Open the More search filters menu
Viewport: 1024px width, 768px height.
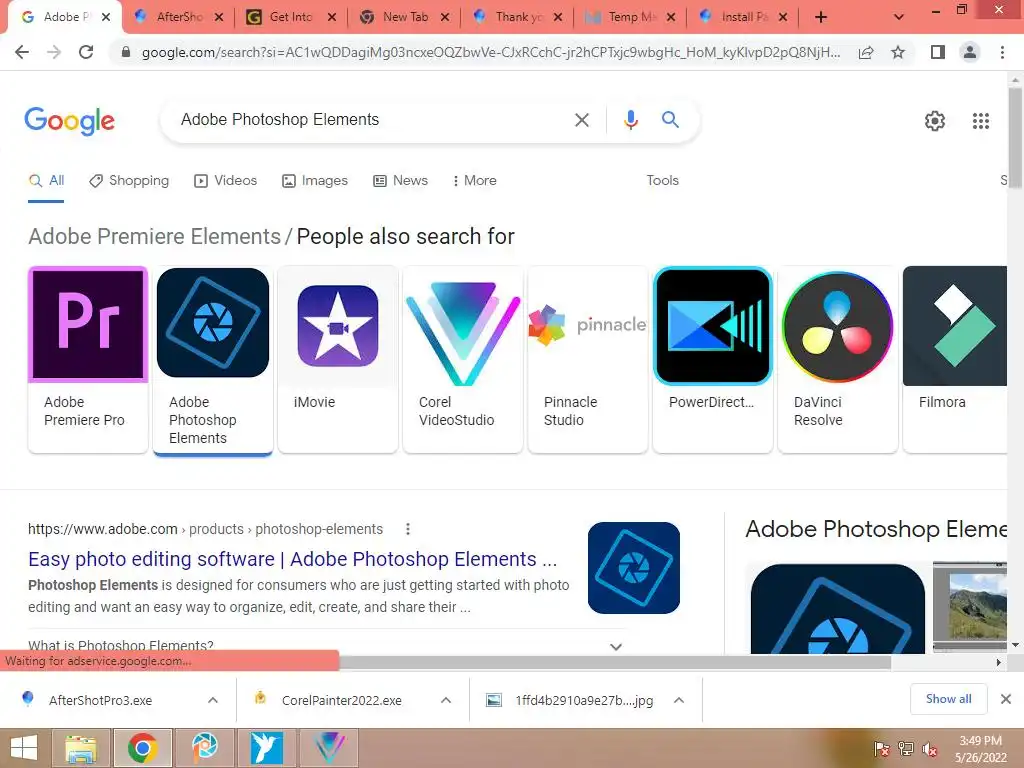pyautogui.click(x=474, y=181)
